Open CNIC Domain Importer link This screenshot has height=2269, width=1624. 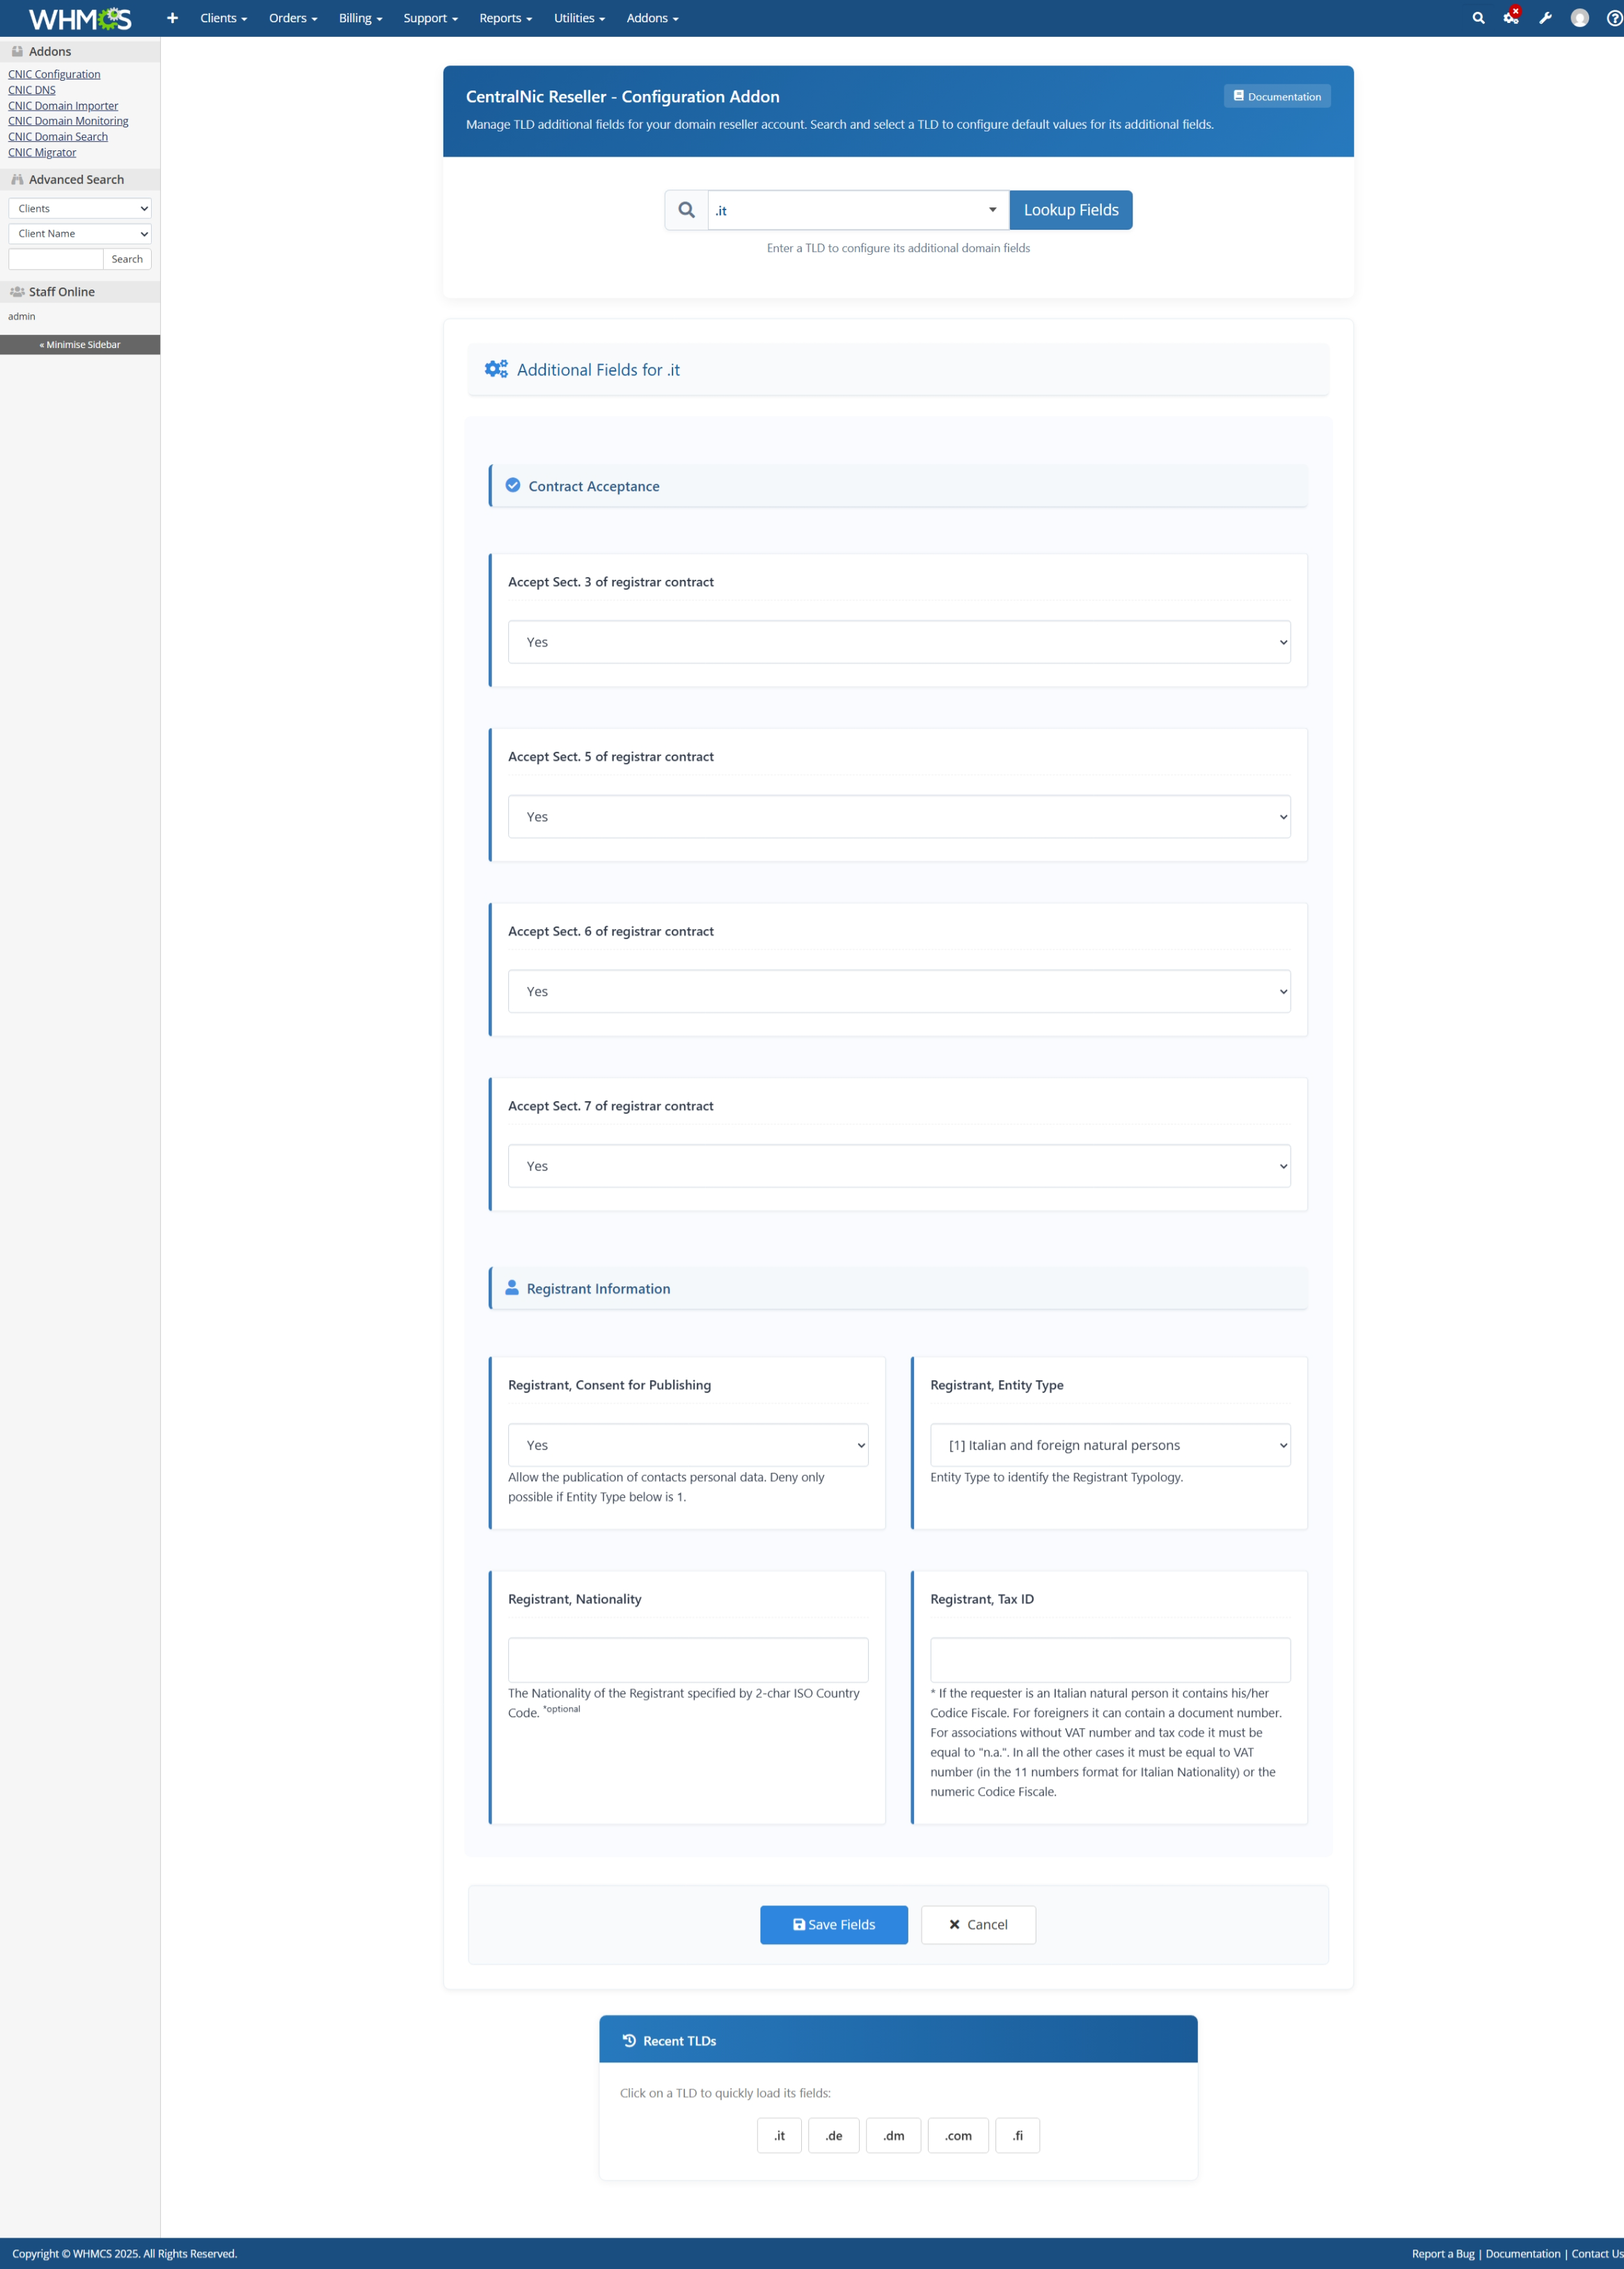coord(63,105)
